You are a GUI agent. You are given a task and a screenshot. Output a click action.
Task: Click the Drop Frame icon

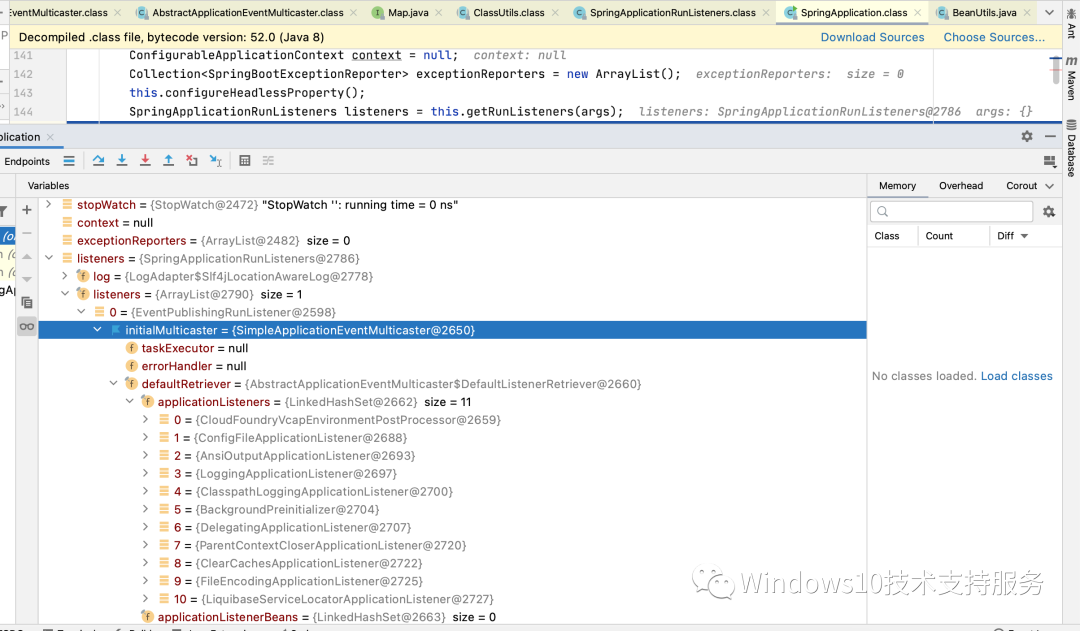(192, 161)
